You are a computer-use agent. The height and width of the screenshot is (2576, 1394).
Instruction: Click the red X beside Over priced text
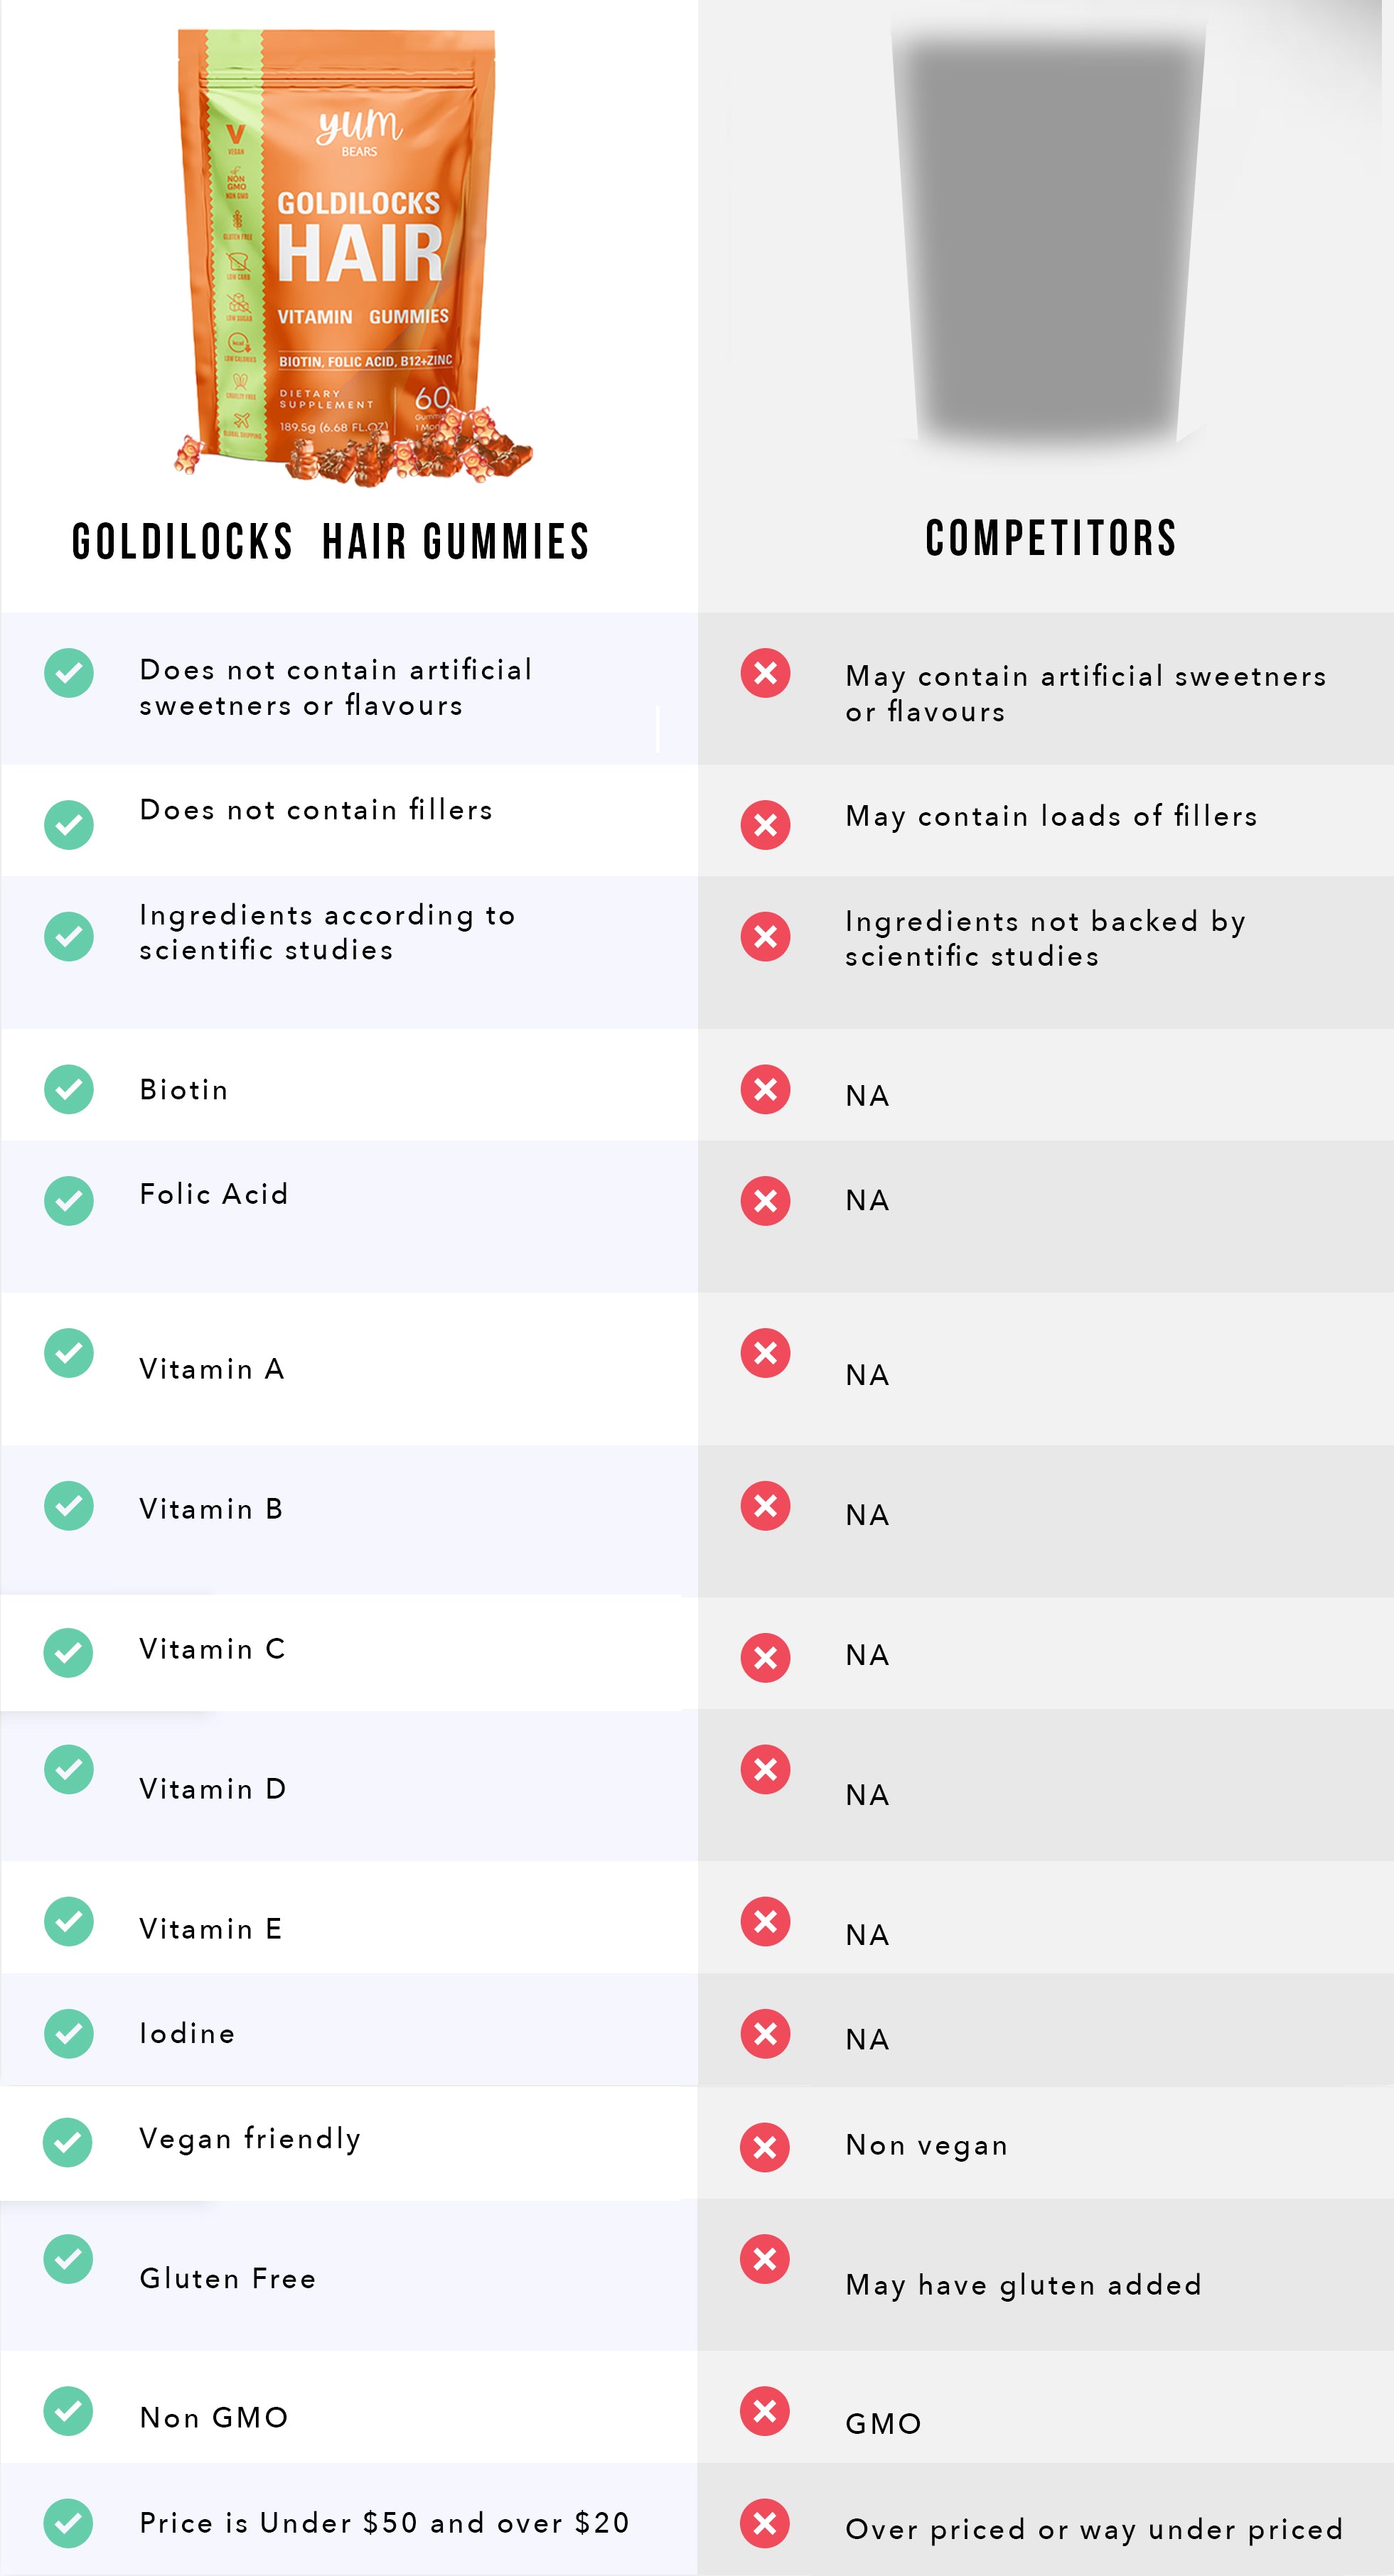pyautogui.click(x=765, y=2523)
